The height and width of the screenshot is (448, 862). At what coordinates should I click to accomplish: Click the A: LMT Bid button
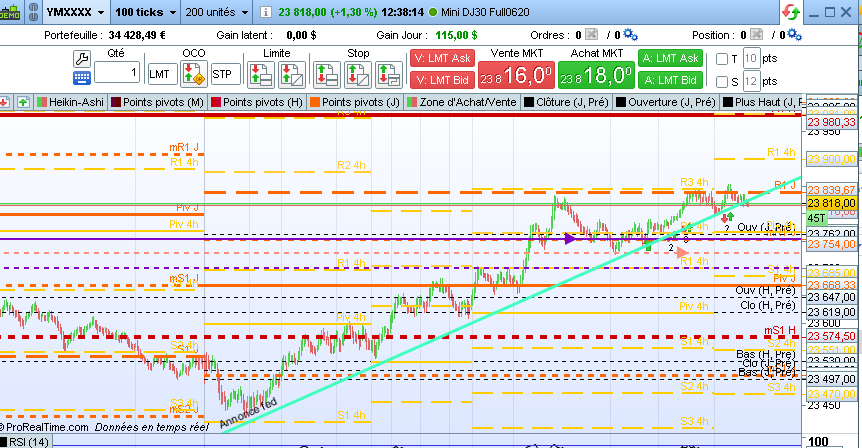tap(670, 80)
